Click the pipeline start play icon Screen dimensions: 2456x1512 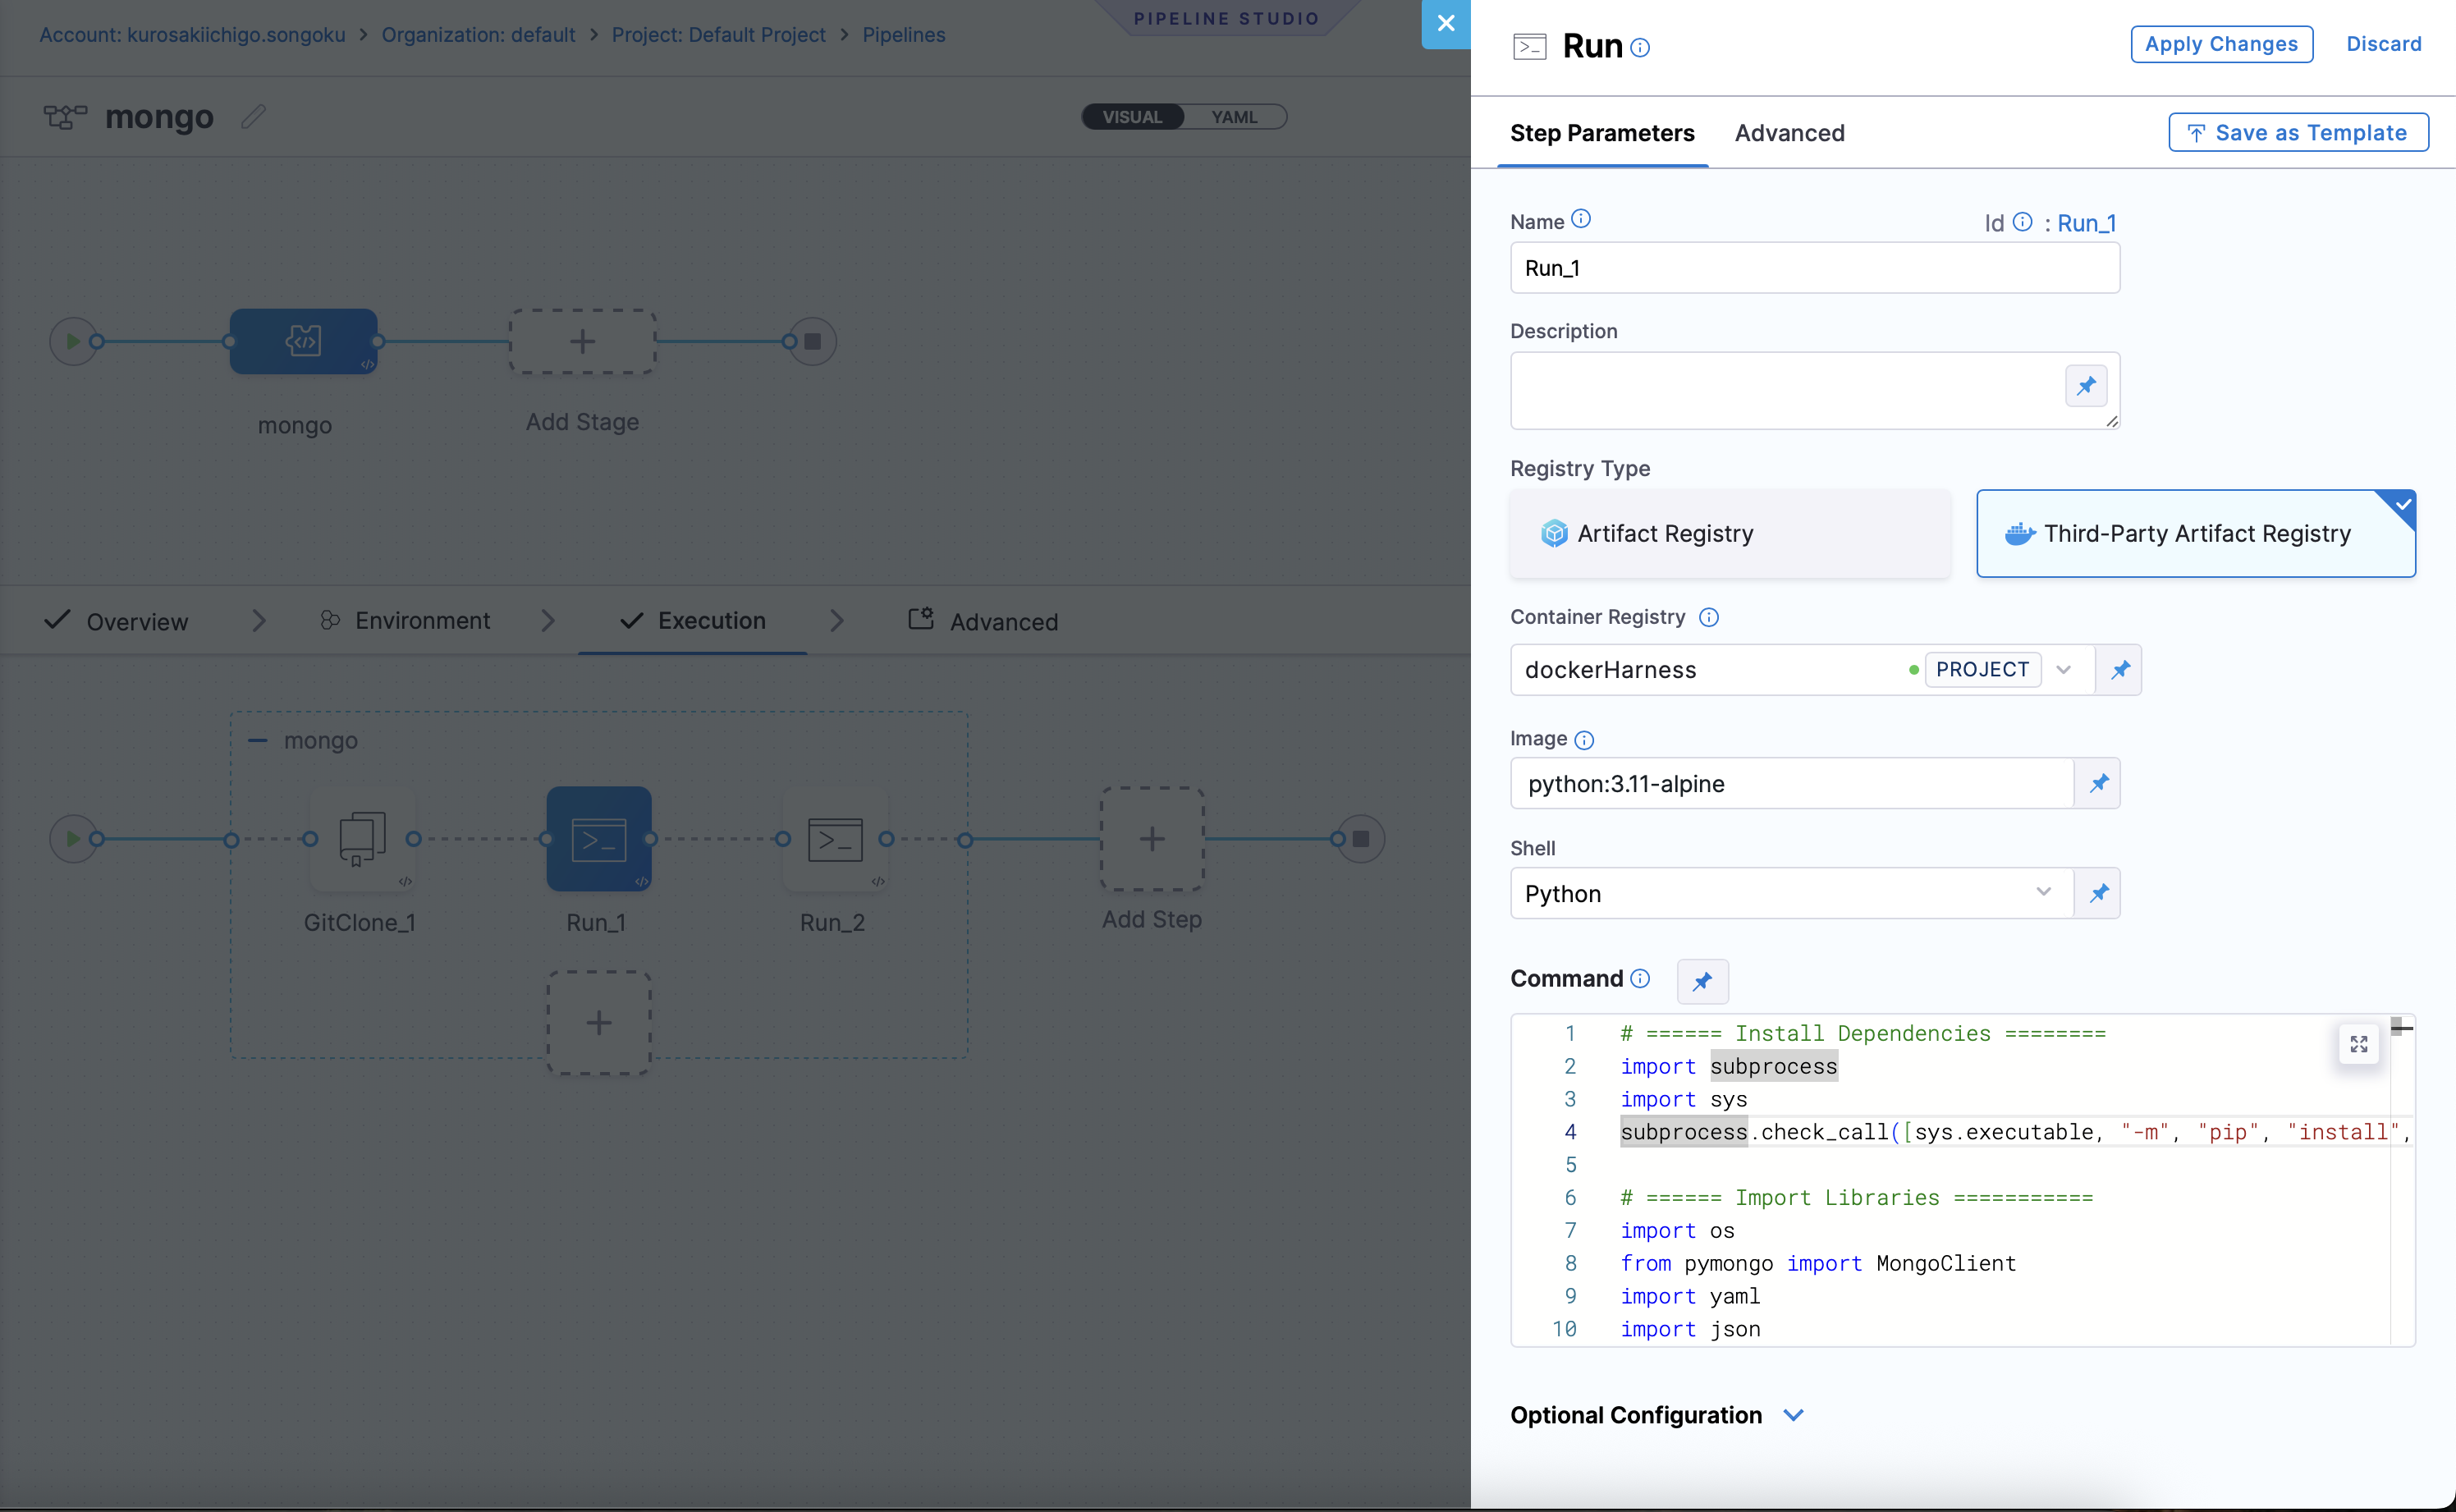[x=74, y=341]
